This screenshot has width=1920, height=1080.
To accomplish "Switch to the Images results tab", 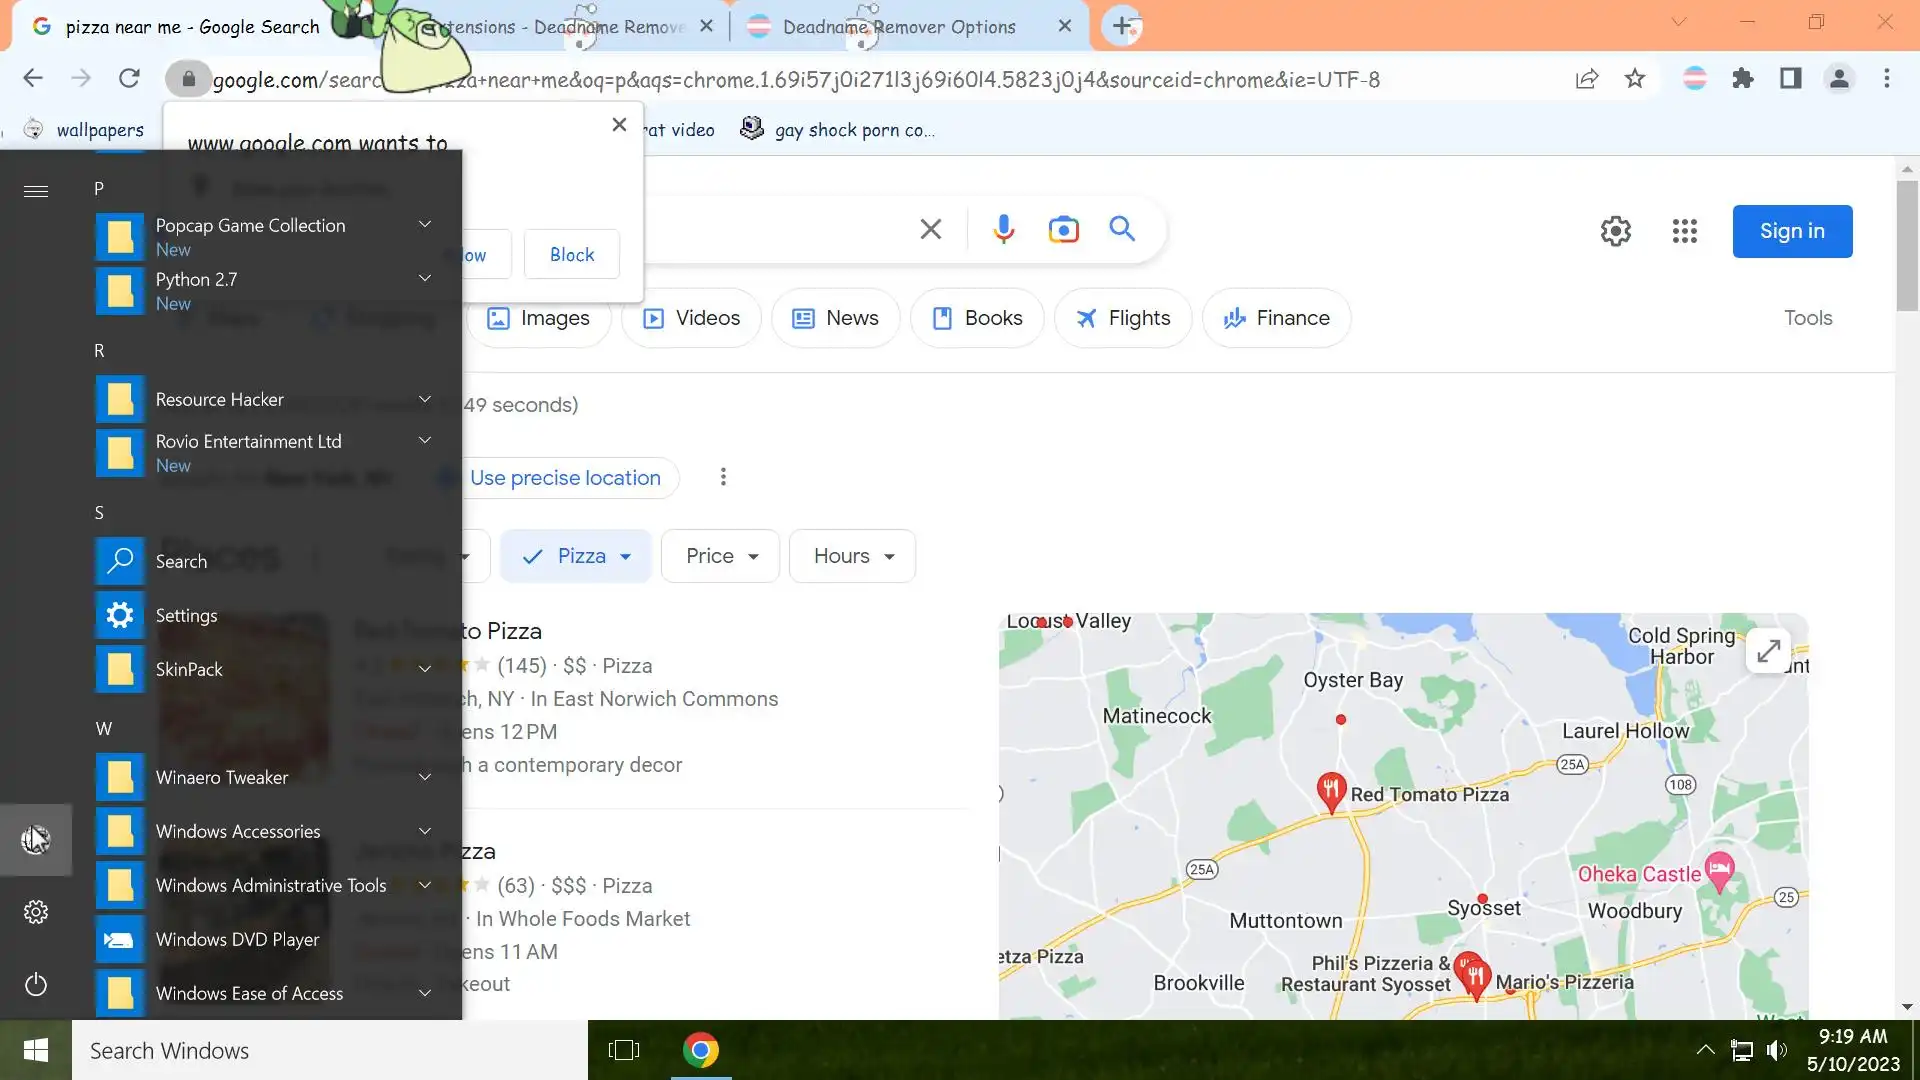I will tap(538, 318).
